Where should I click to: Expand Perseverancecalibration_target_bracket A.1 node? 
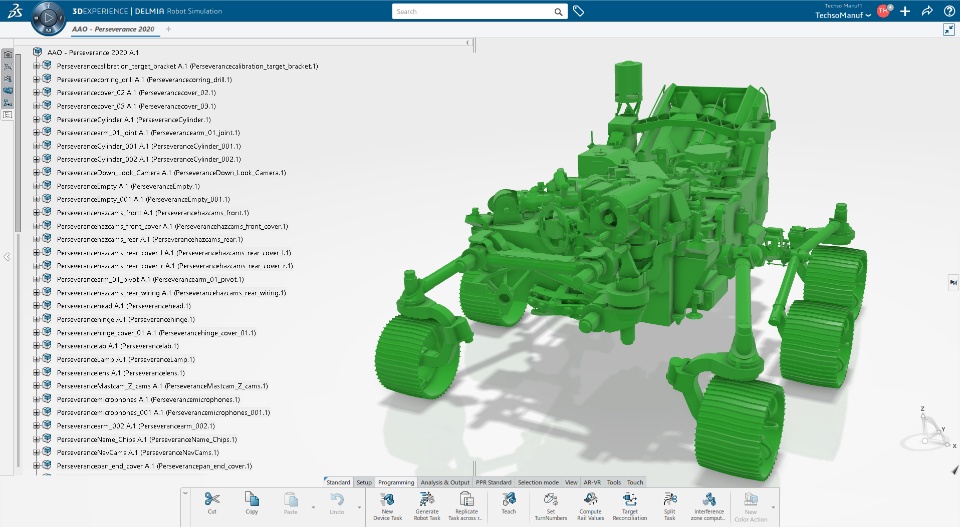click(x=36, y=66)
